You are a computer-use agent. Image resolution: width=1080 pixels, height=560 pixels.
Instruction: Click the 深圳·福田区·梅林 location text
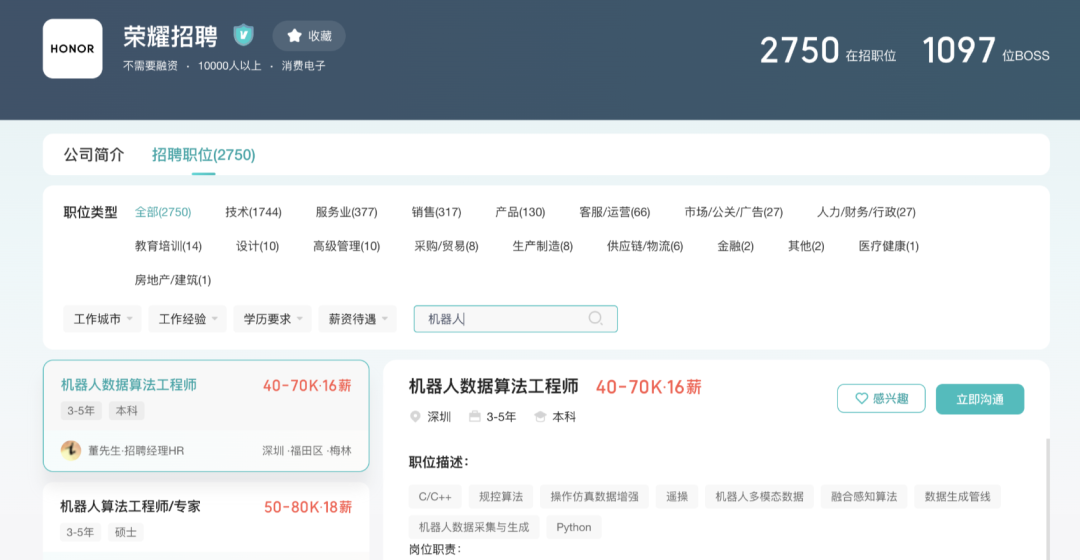307,450
